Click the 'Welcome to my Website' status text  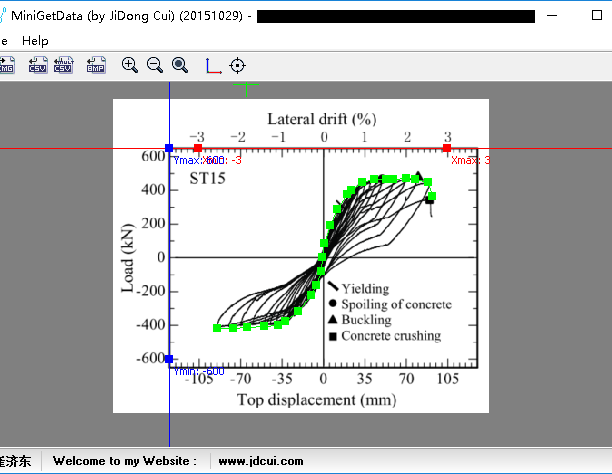point(124,461)
